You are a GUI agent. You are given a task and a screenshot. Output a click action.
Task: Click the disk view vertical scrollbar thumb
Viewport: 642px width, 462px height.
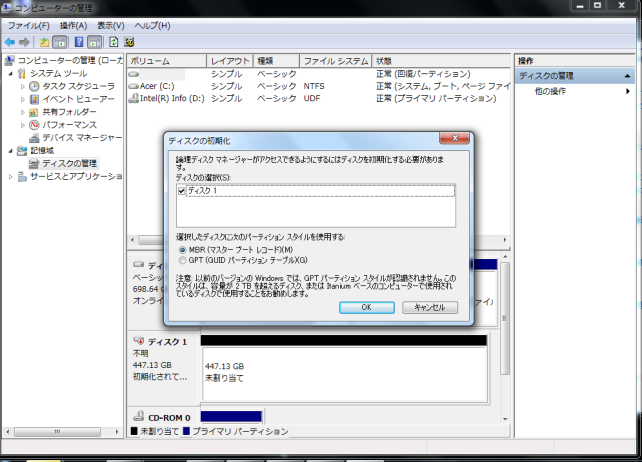click(505, 318)
